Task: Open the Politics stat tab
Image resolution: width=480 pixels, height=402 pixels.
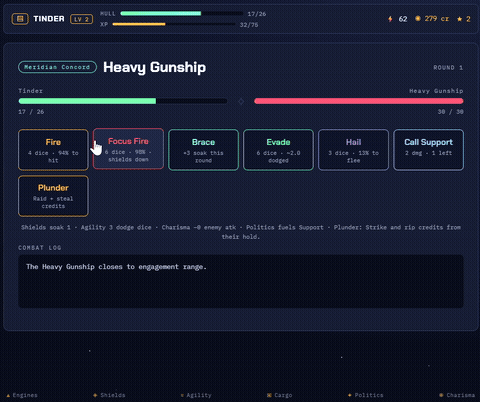Action: click(366, 395)
